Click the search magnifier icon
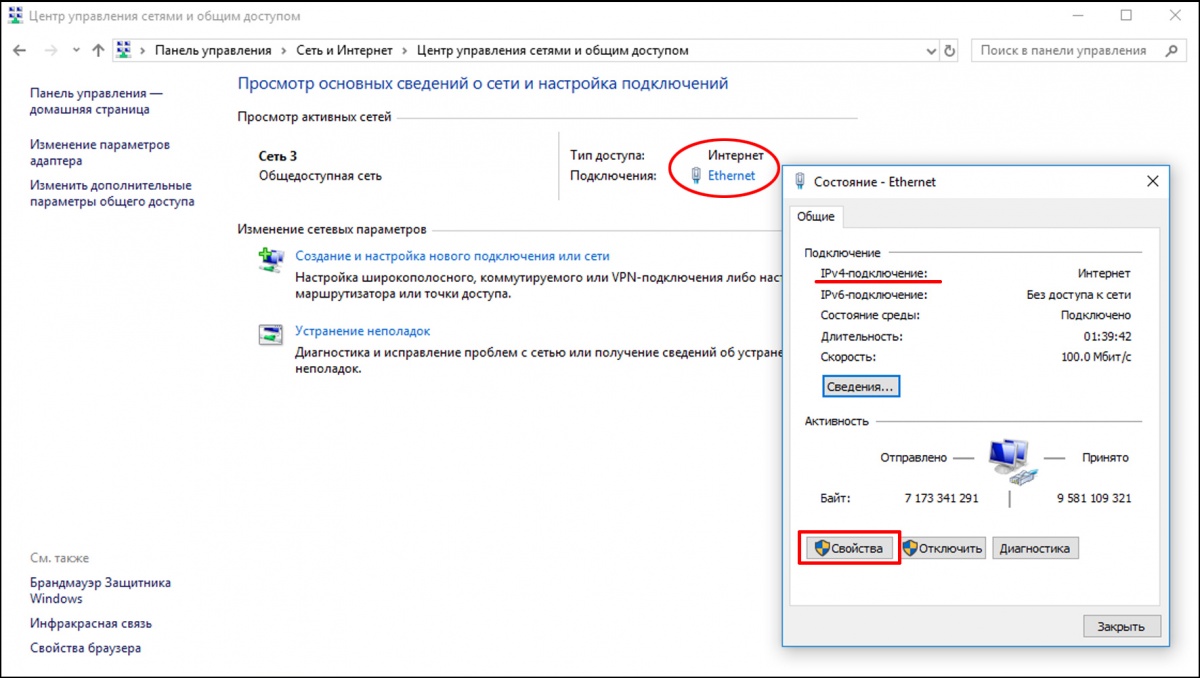This screenshot has width=1200, height=678. [1171, 50]
